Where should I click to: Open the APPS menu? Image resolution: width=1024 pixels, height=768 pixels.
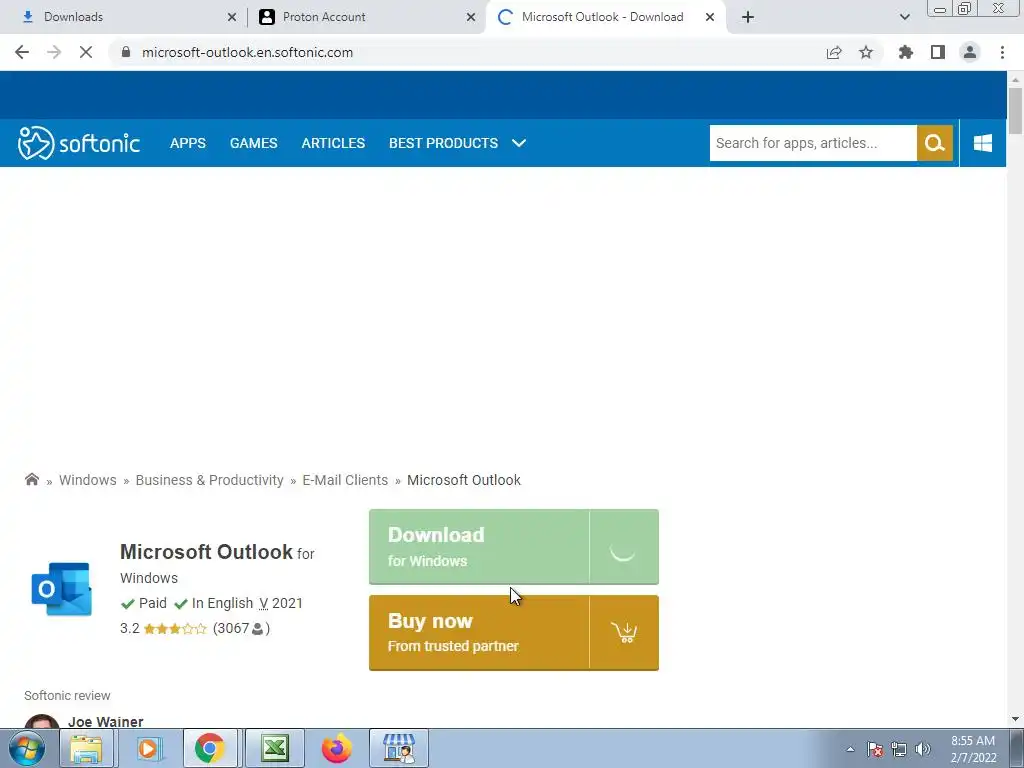click(188, 143)
